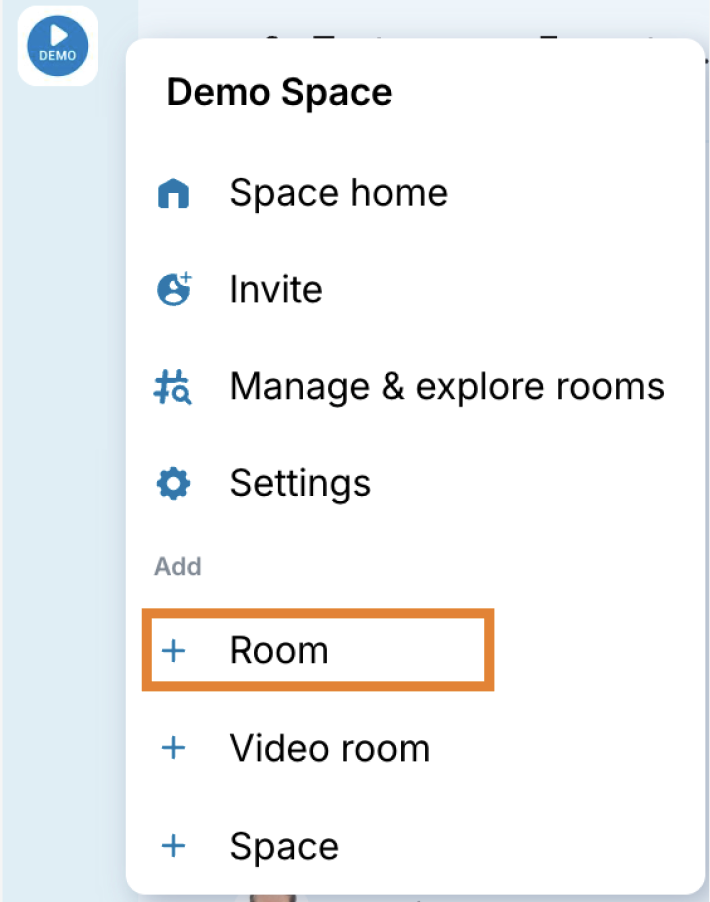Open the Settings text entry
Viewport: 710px width, 902px height.
[x=300, y=484]
